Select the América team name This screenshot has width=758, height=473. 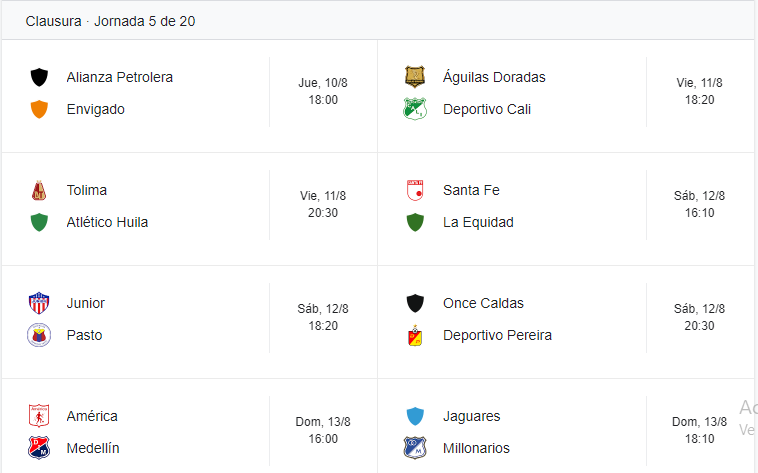pyautogui.click(x=92, y=416)
